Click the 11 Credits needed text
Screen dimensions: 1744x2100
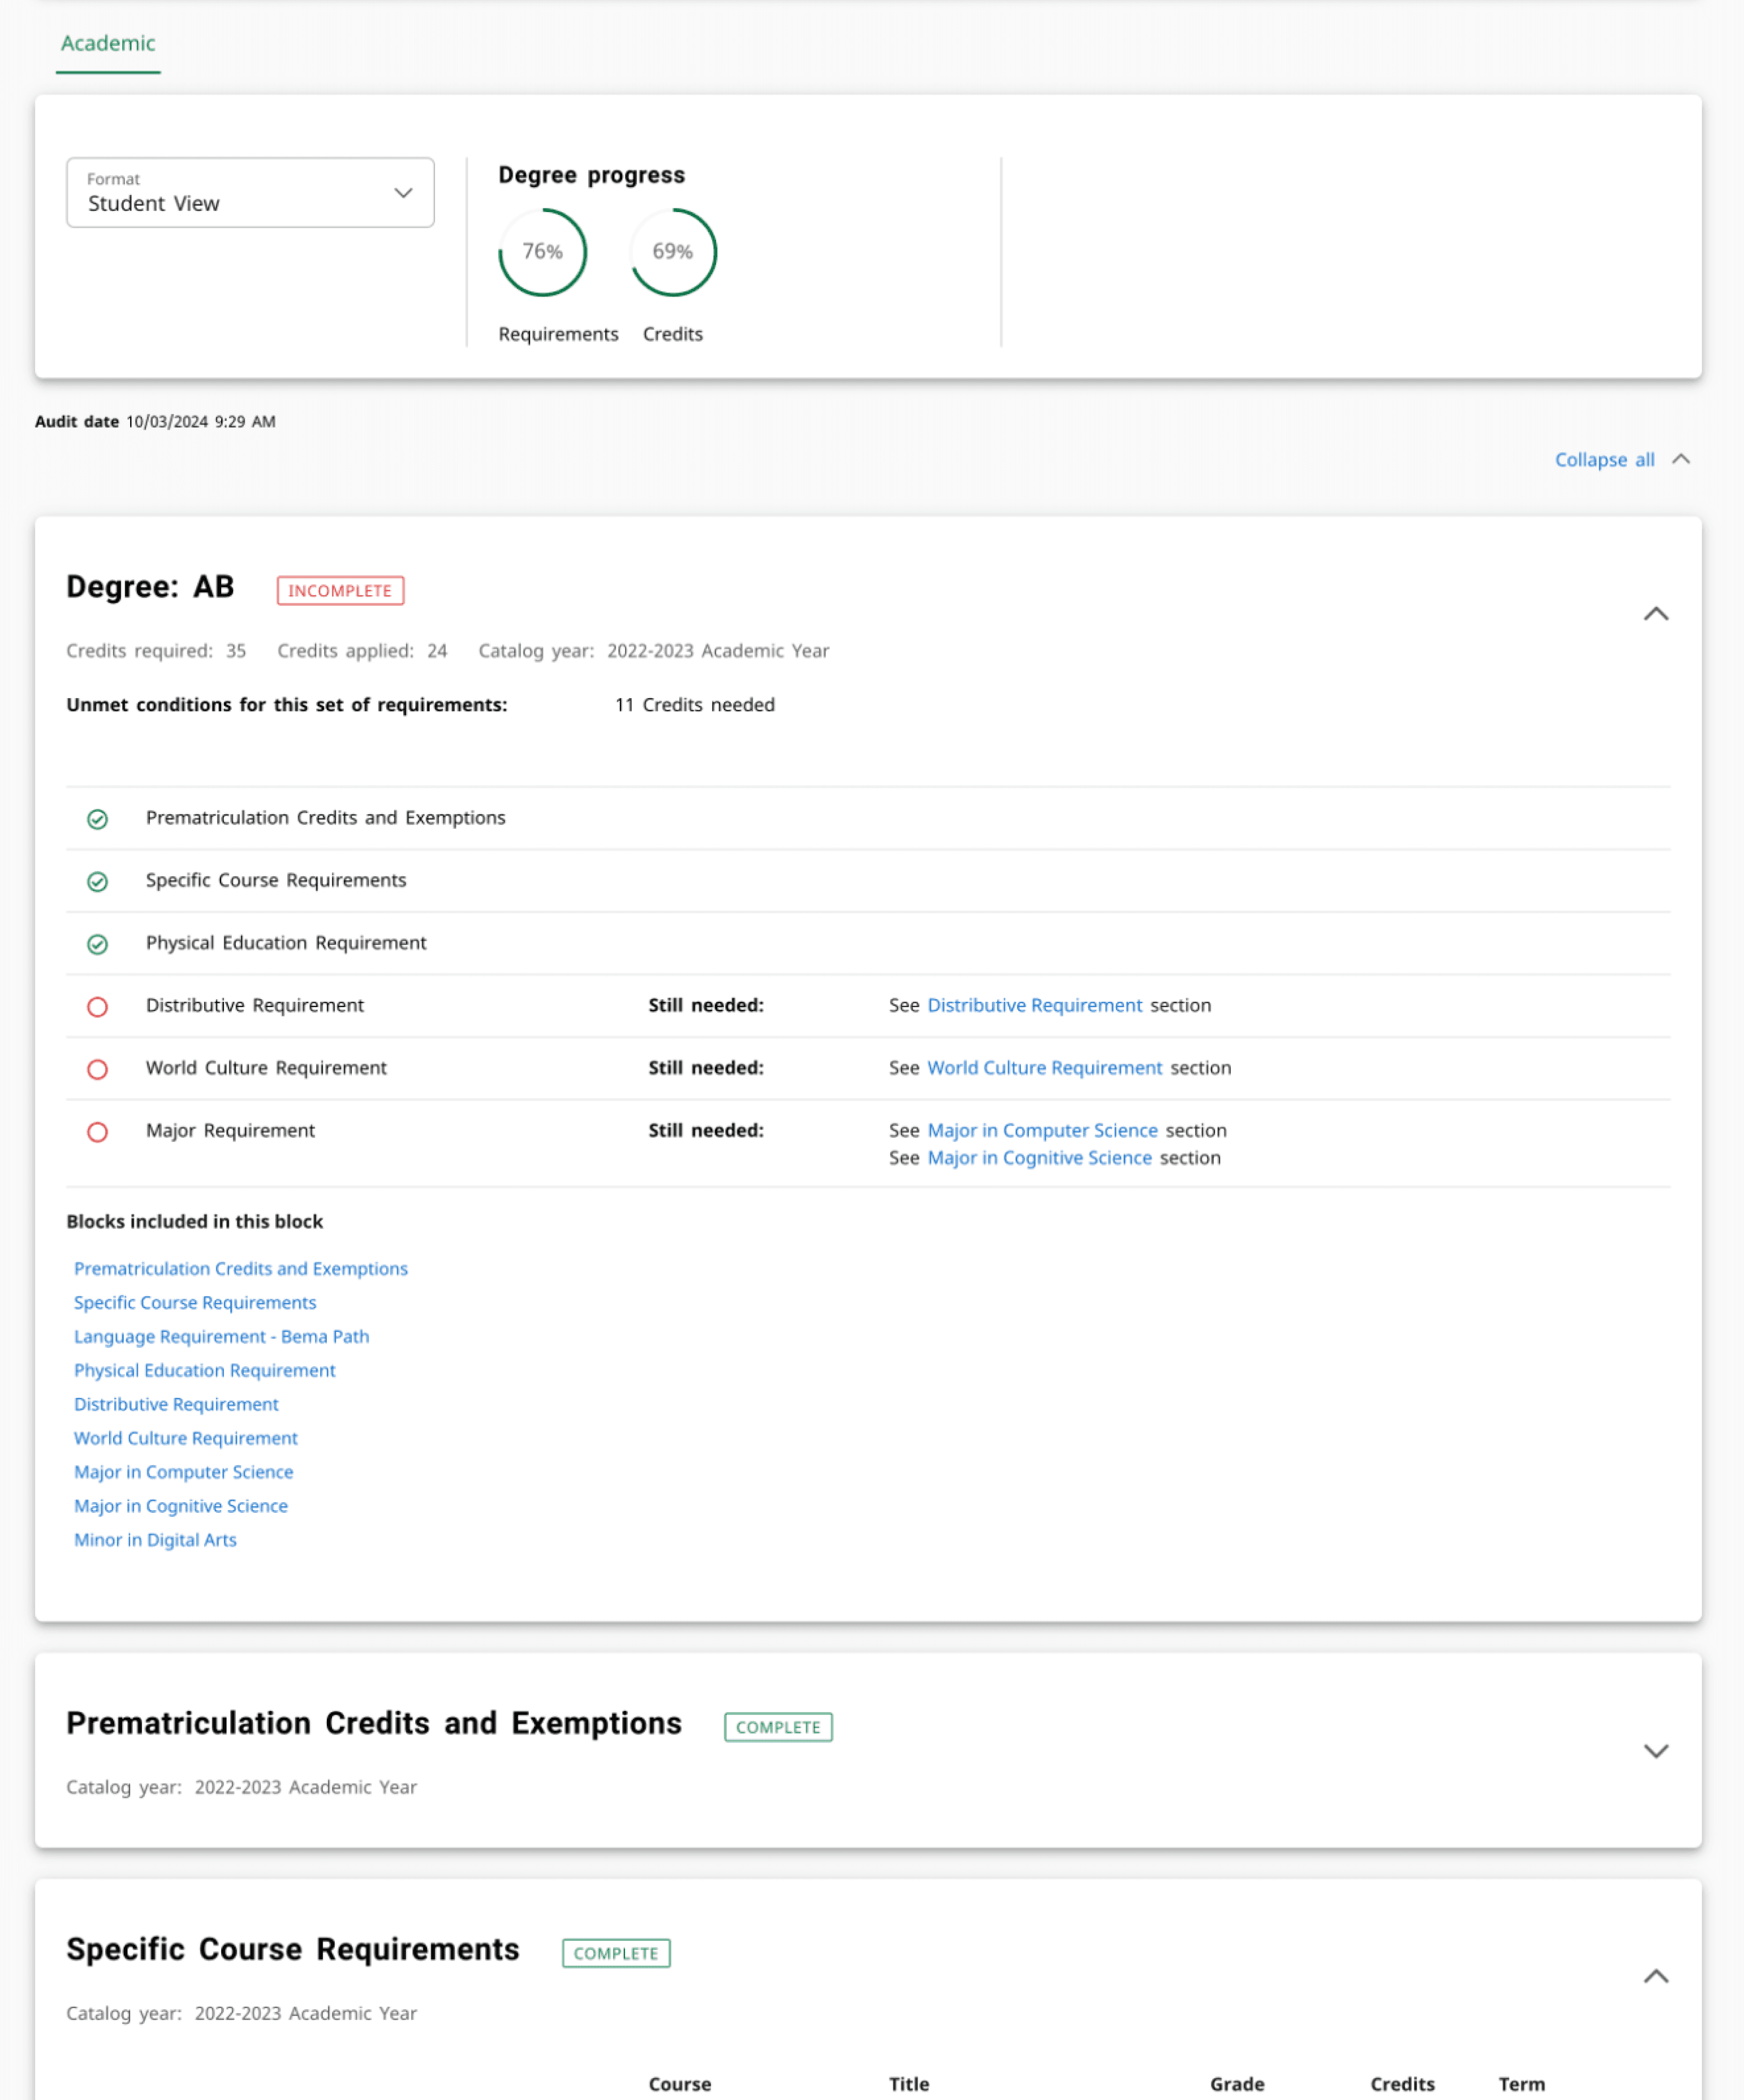click(695, 705)
